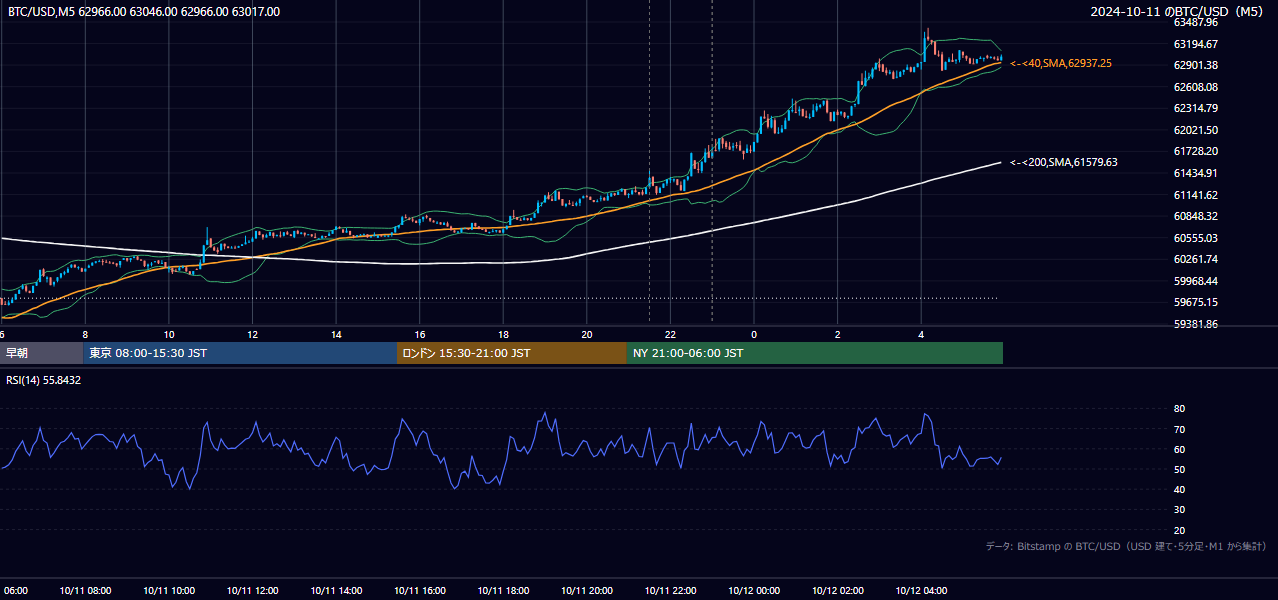
Task: Click the 10/11 10:00 bottom time label
Action: click(169, 590)
